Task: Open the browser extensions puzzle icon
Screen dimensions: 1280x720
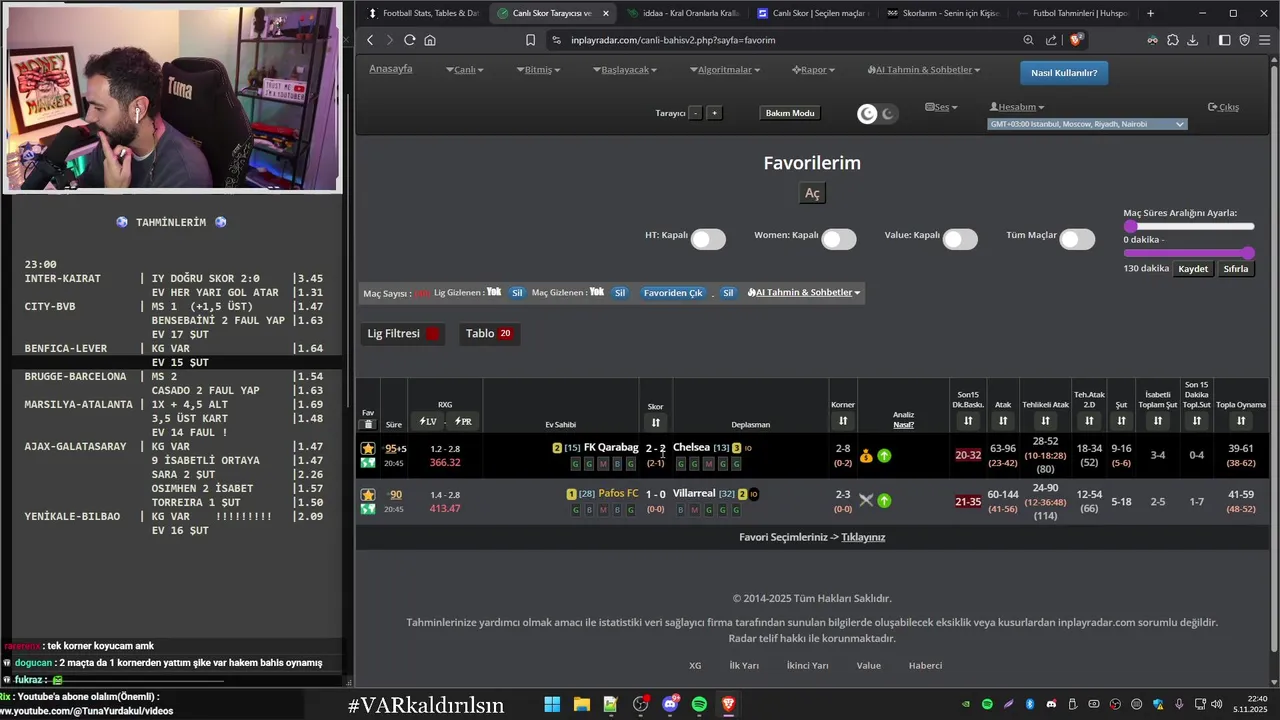Action: point(1173,40)
